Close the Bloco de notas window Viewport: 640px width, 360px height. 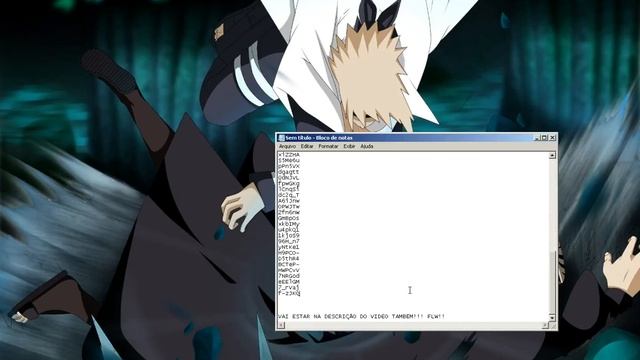tap(552, 138)
